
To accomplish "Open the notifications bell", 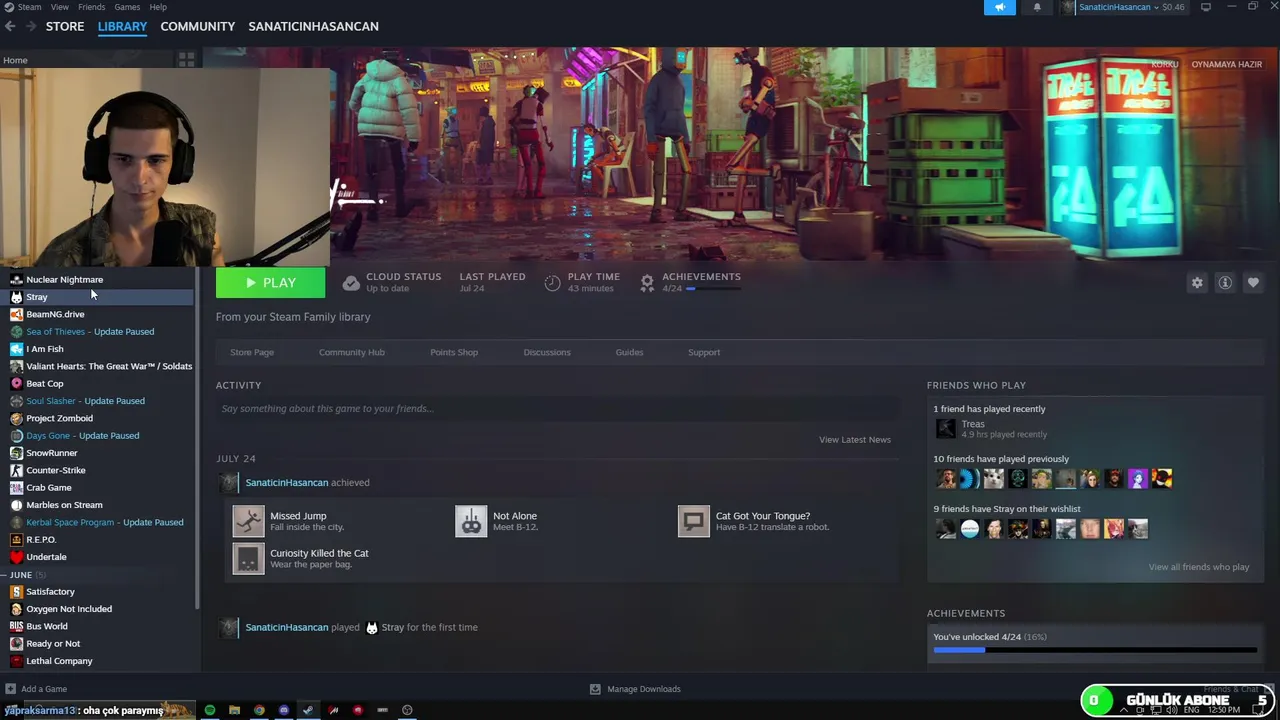I will pos(1037,7).
